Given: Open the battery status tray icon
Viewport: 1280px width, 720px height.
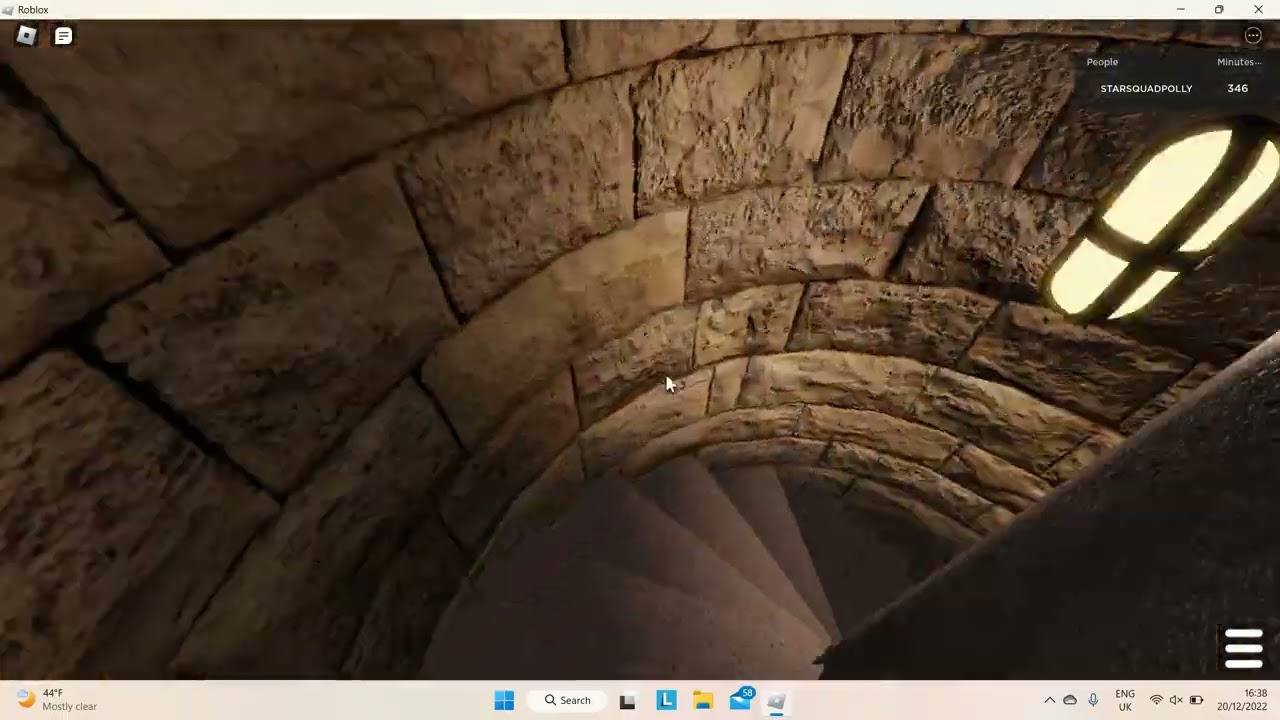Looking at the screenshot, I should coord(1196,700).
